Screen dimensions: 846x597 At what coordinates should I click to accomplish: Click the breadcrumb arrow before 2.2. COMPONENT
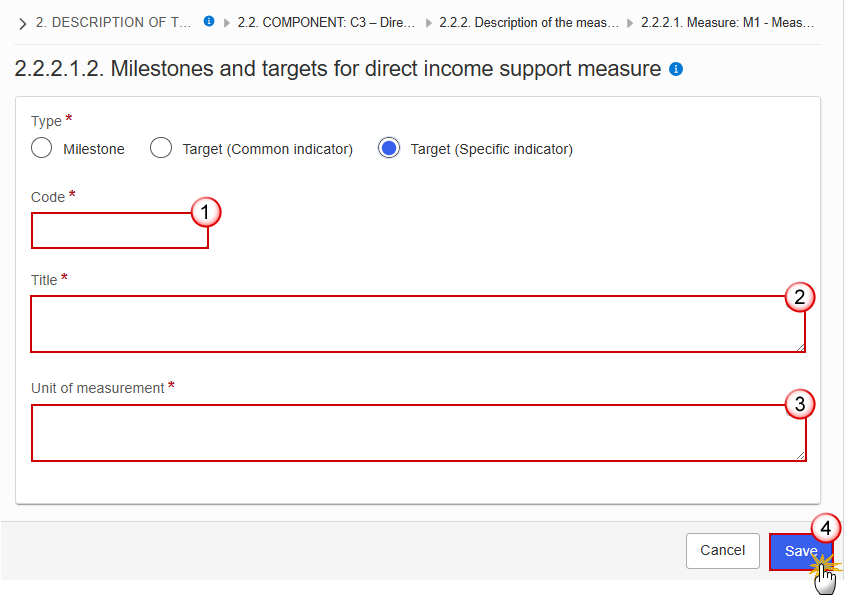click(227, 23)
